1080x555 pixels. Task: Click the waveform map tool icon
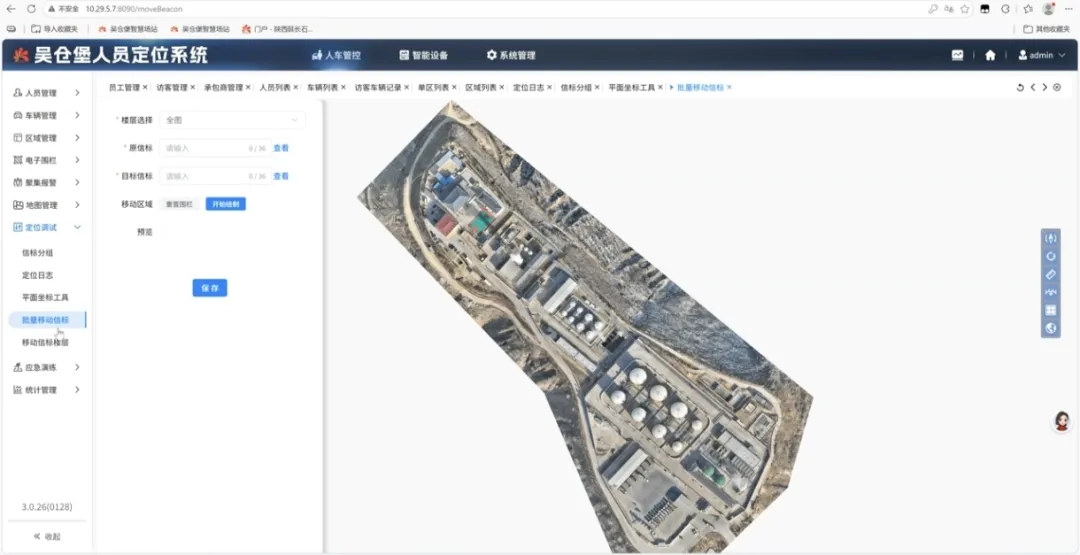(x=1050, y=292)
